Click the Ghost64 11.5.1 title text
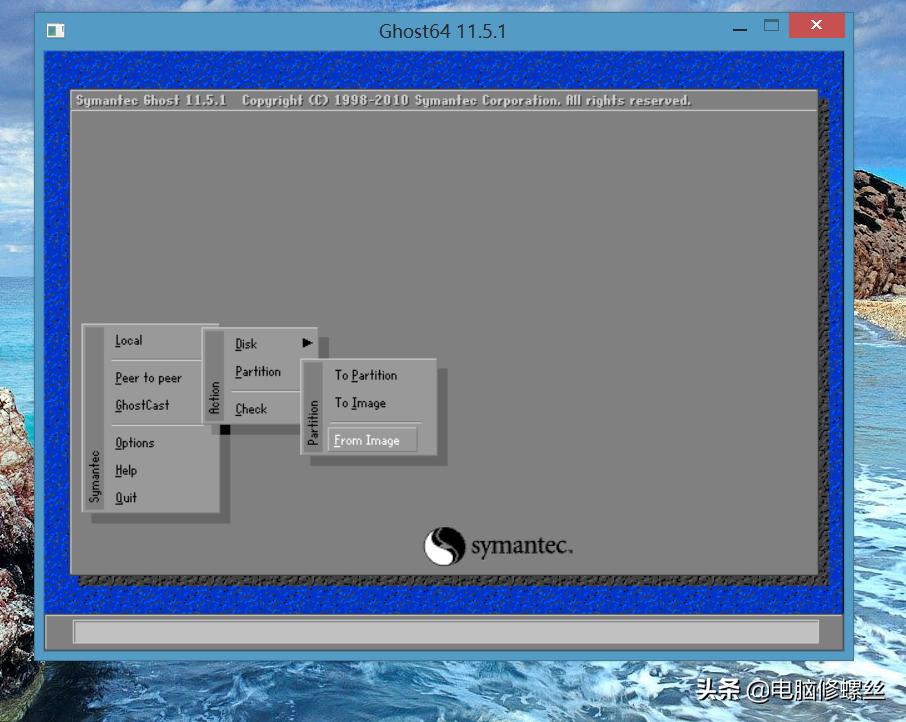The width and height of the screenshot is (906, 722). pos(443,31)
